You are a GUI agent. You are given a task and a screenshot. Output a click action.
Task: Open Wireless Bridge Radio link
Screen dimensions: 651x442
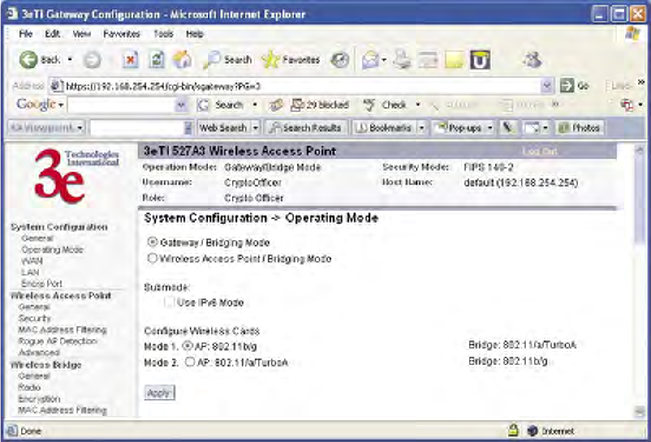29,387
